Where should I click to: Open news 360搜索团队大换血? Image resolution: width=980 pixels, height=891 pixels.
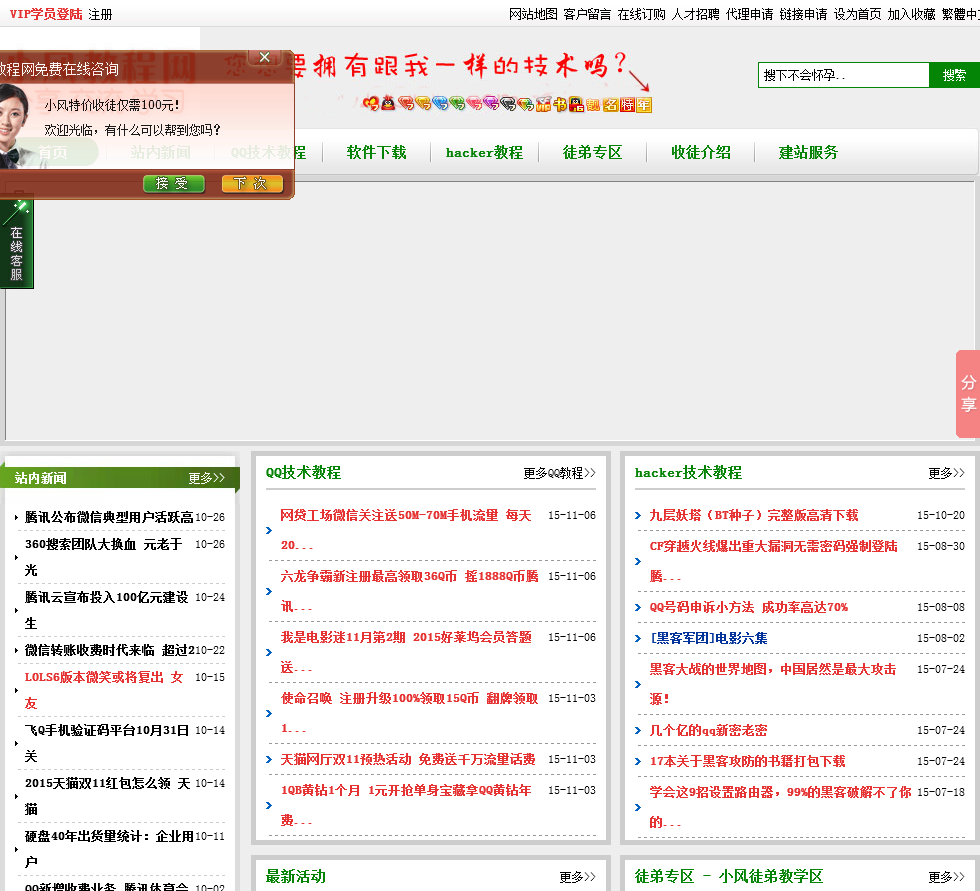[x=103, y=557]
